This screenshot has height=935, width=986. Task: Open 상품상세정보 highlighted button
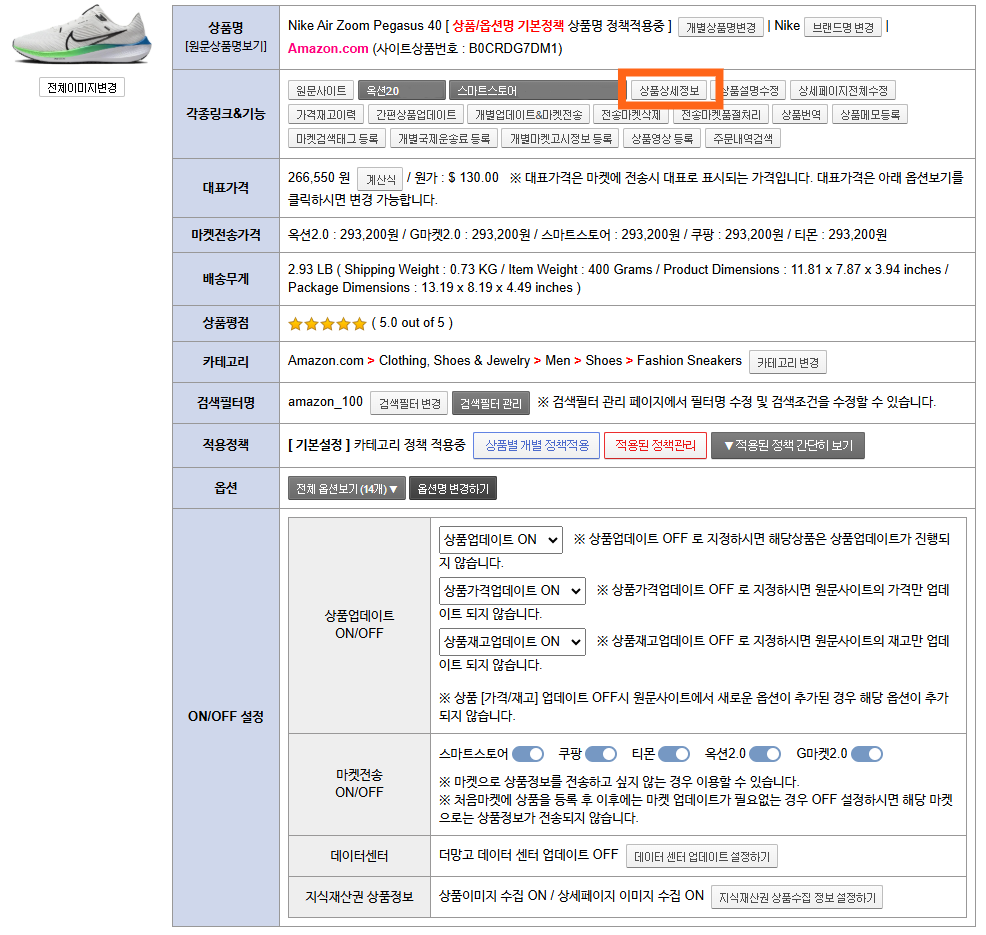pyautogui.click(x=669, y=90)
